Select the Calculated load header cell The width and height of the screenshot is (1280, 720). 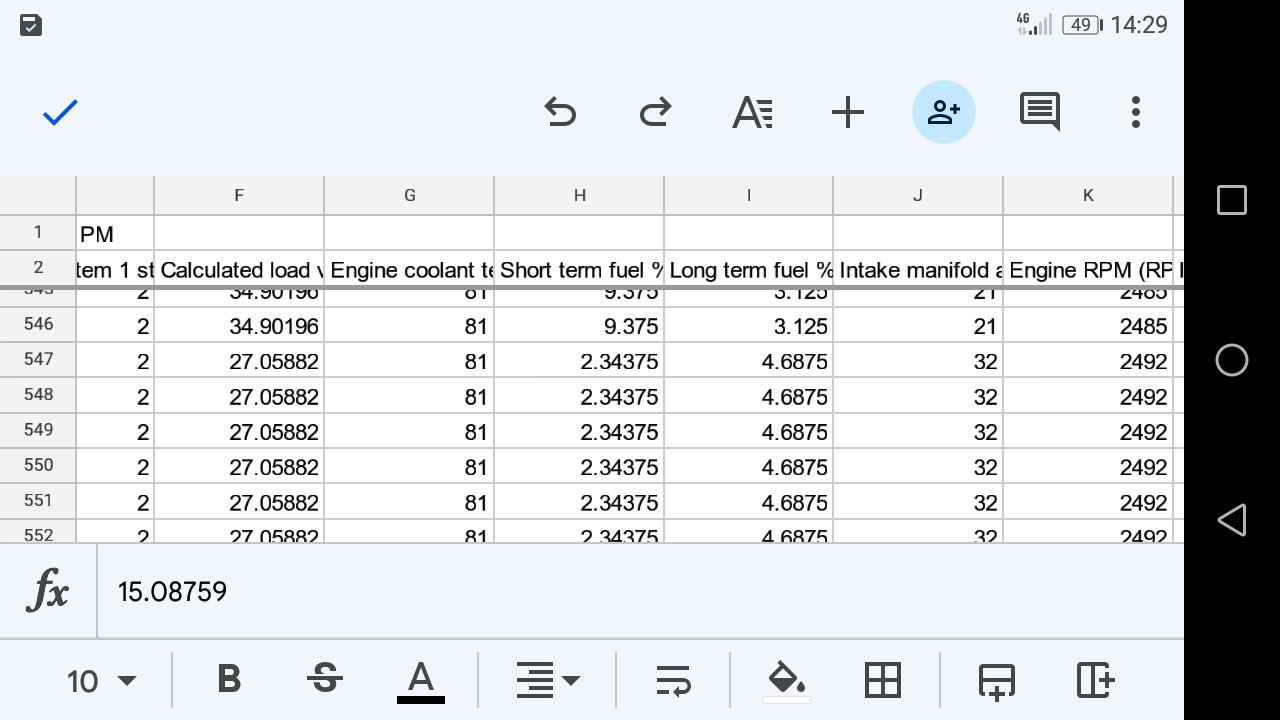[239, 269]
